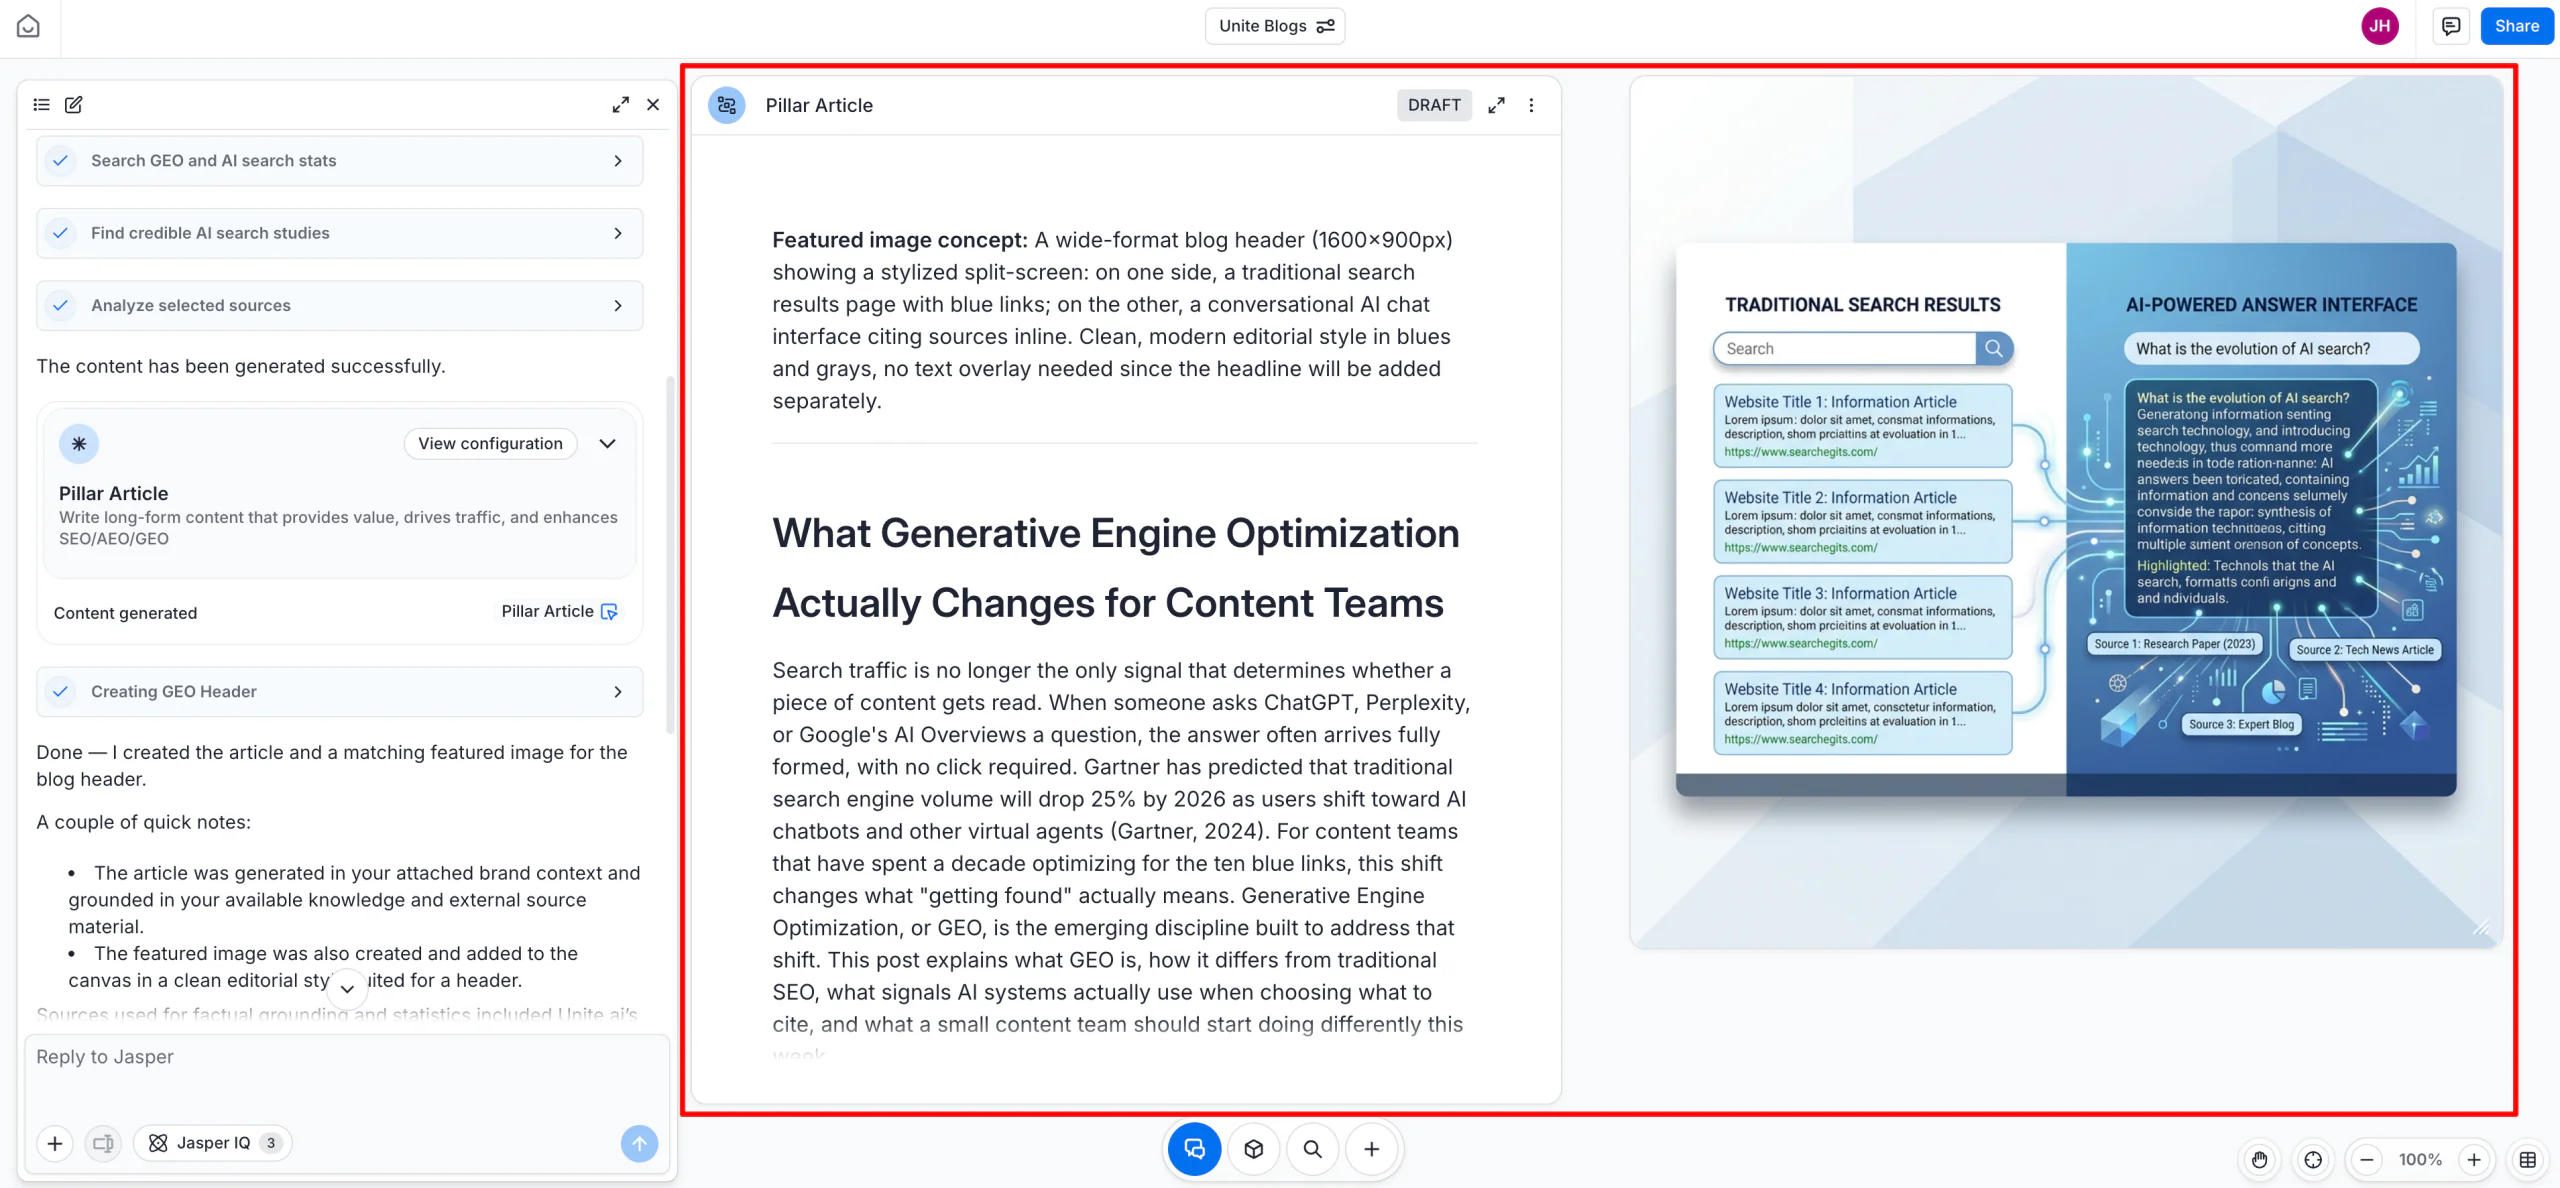Close the chat side panel
Screen dimensions: 2560x1188
point(653,104)
